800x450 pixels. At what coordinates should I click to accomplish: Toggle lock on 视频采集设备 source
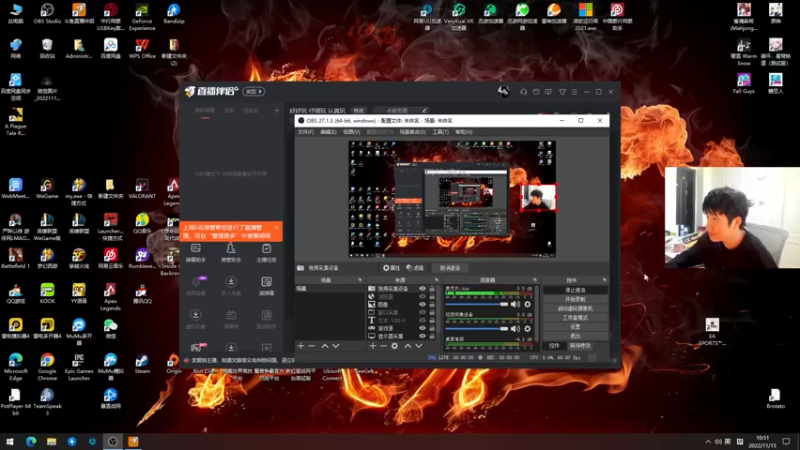coord(432,289)
